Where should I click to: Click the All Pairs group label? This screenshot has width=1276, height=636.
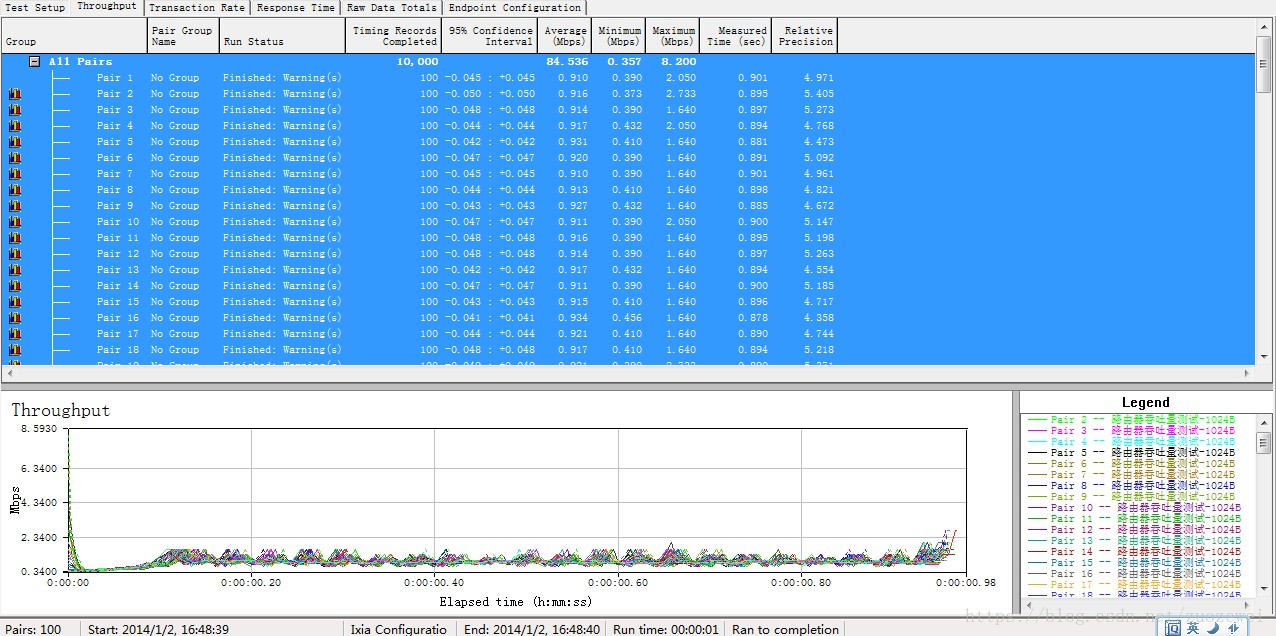point(80,62)
